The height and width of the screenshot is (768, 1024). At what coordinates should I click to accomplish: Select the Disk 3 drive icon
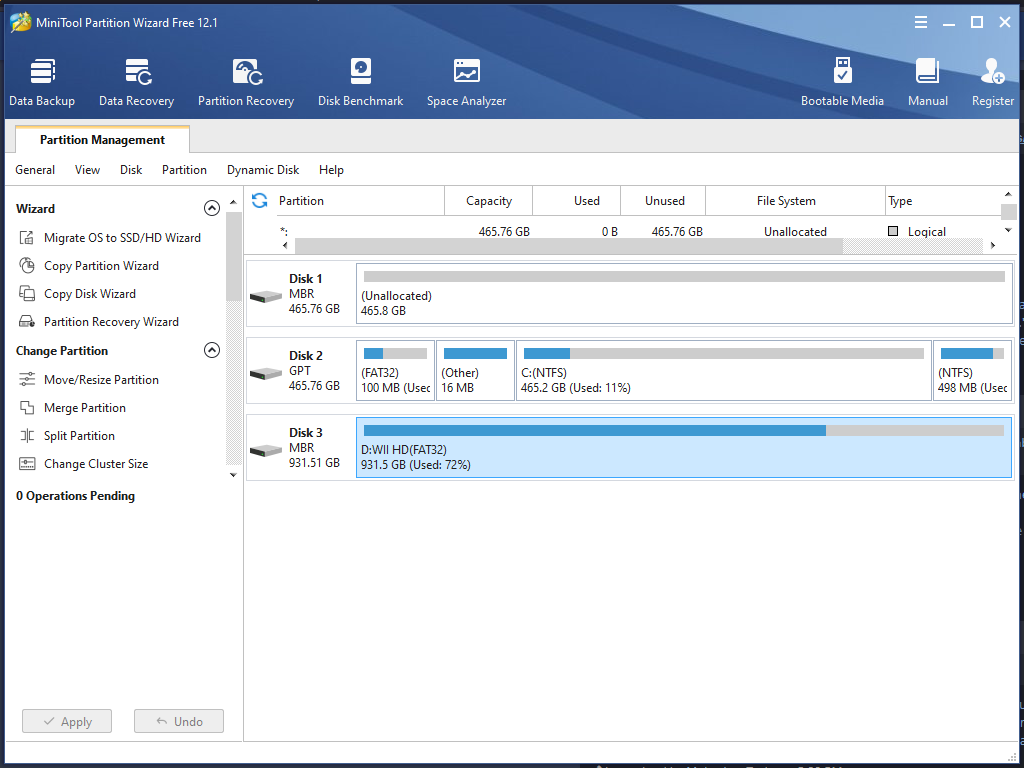[x=266, y=451]
